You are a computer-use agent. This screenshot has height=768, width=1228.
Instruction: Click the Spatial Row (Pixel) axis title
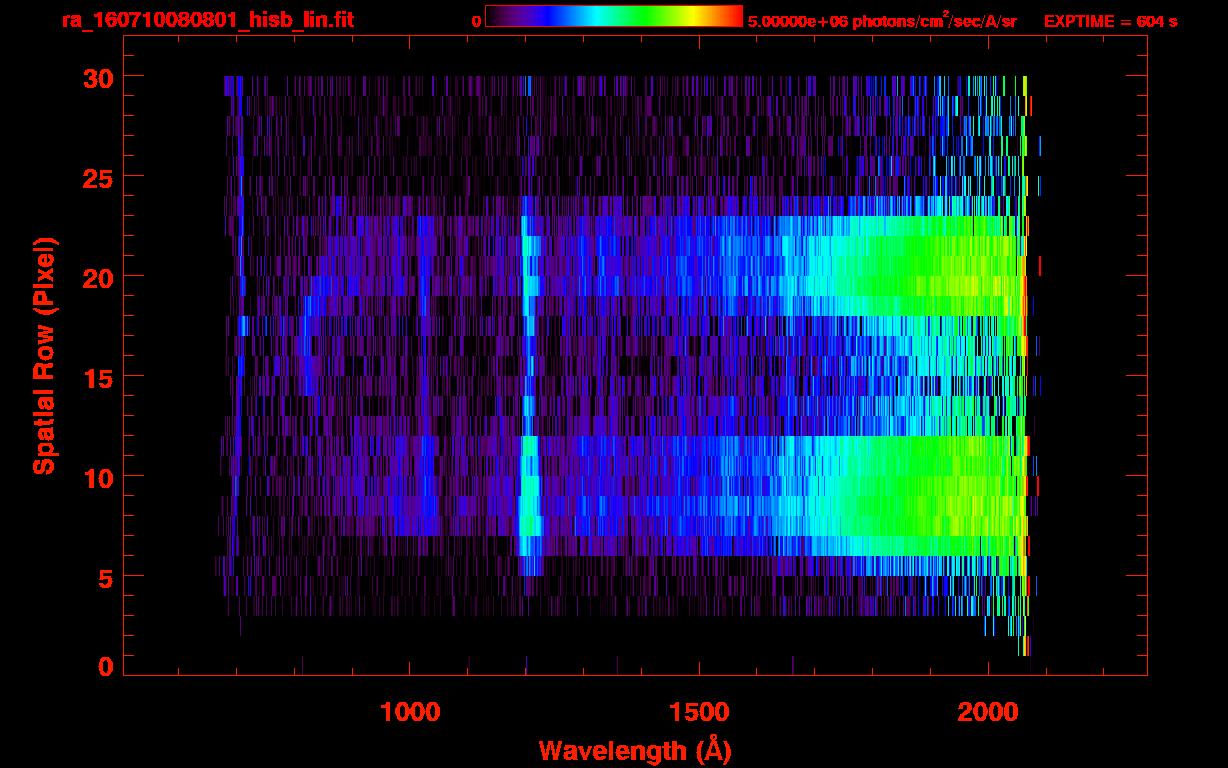(x=44, y=356)
